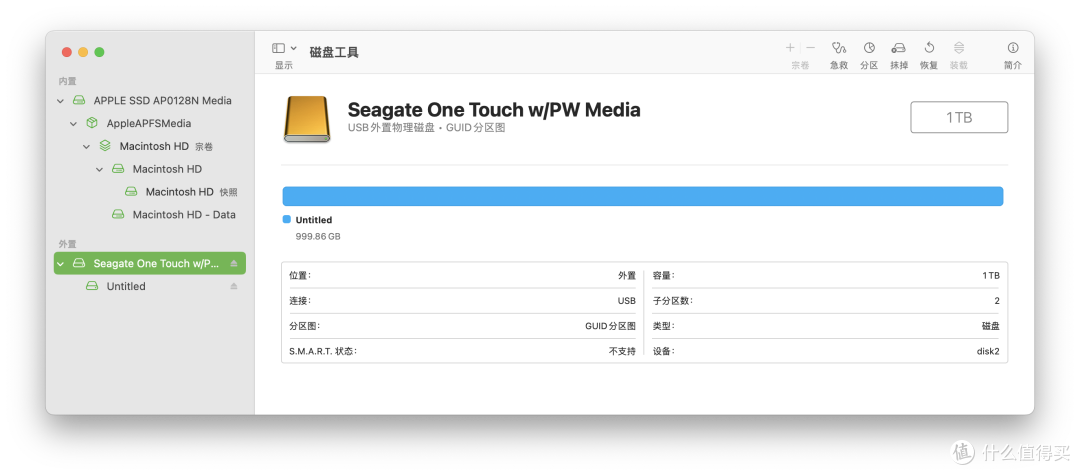The image size is (1080, 475).
Task: Click the yellow minimize window button
Action: [x=83, y=52]
